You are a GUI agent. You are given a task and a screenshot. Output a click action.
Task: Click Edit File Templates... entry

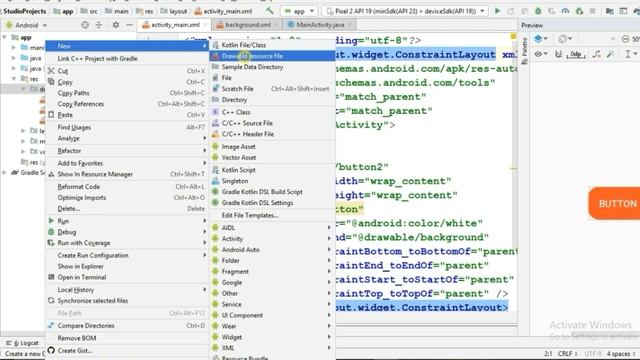272,215
